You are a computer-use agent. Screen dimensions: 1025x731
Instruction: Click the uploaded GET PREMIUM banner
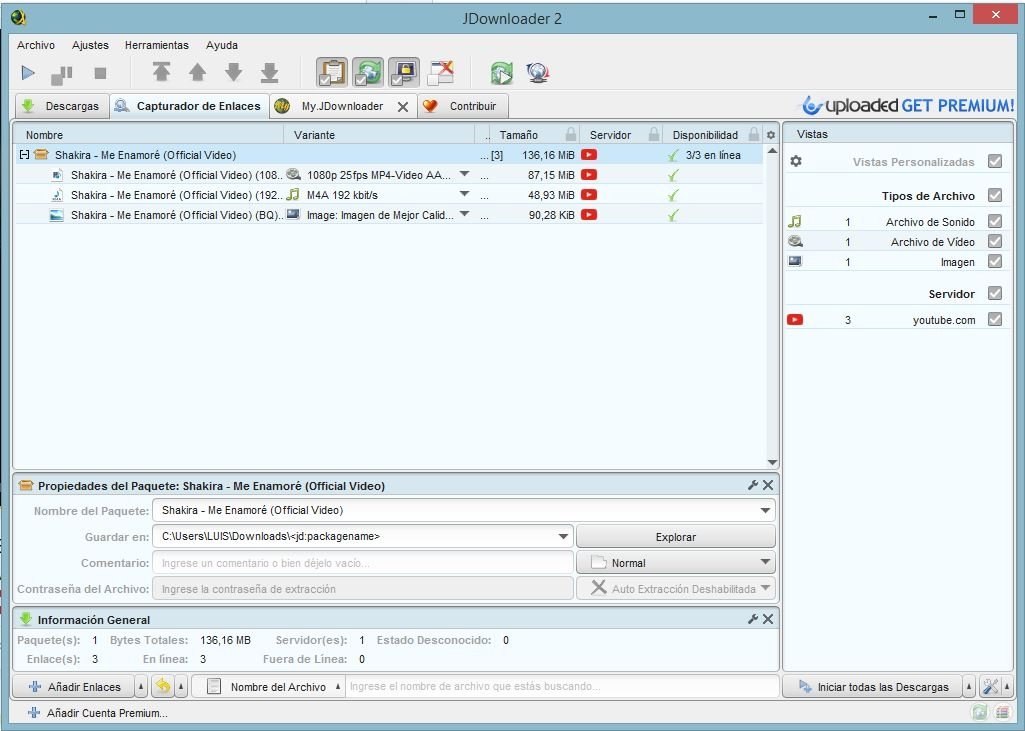click(908, 105)
